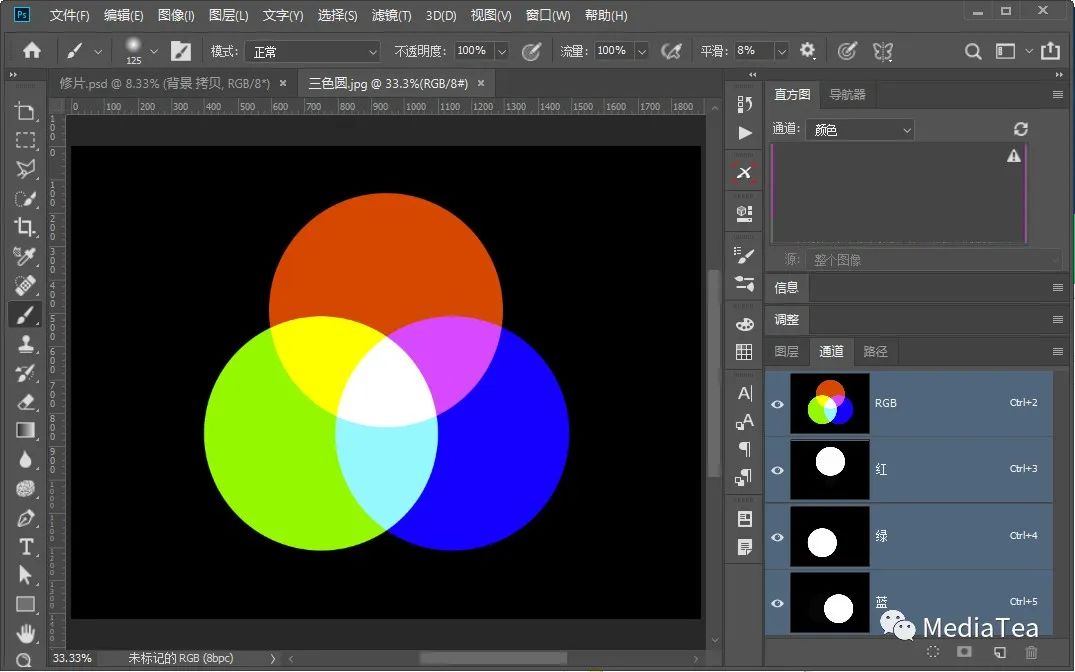Screen dimensions: 1075x672
Task: Toggle airbrush build-up effects
Action: point(671,51)
